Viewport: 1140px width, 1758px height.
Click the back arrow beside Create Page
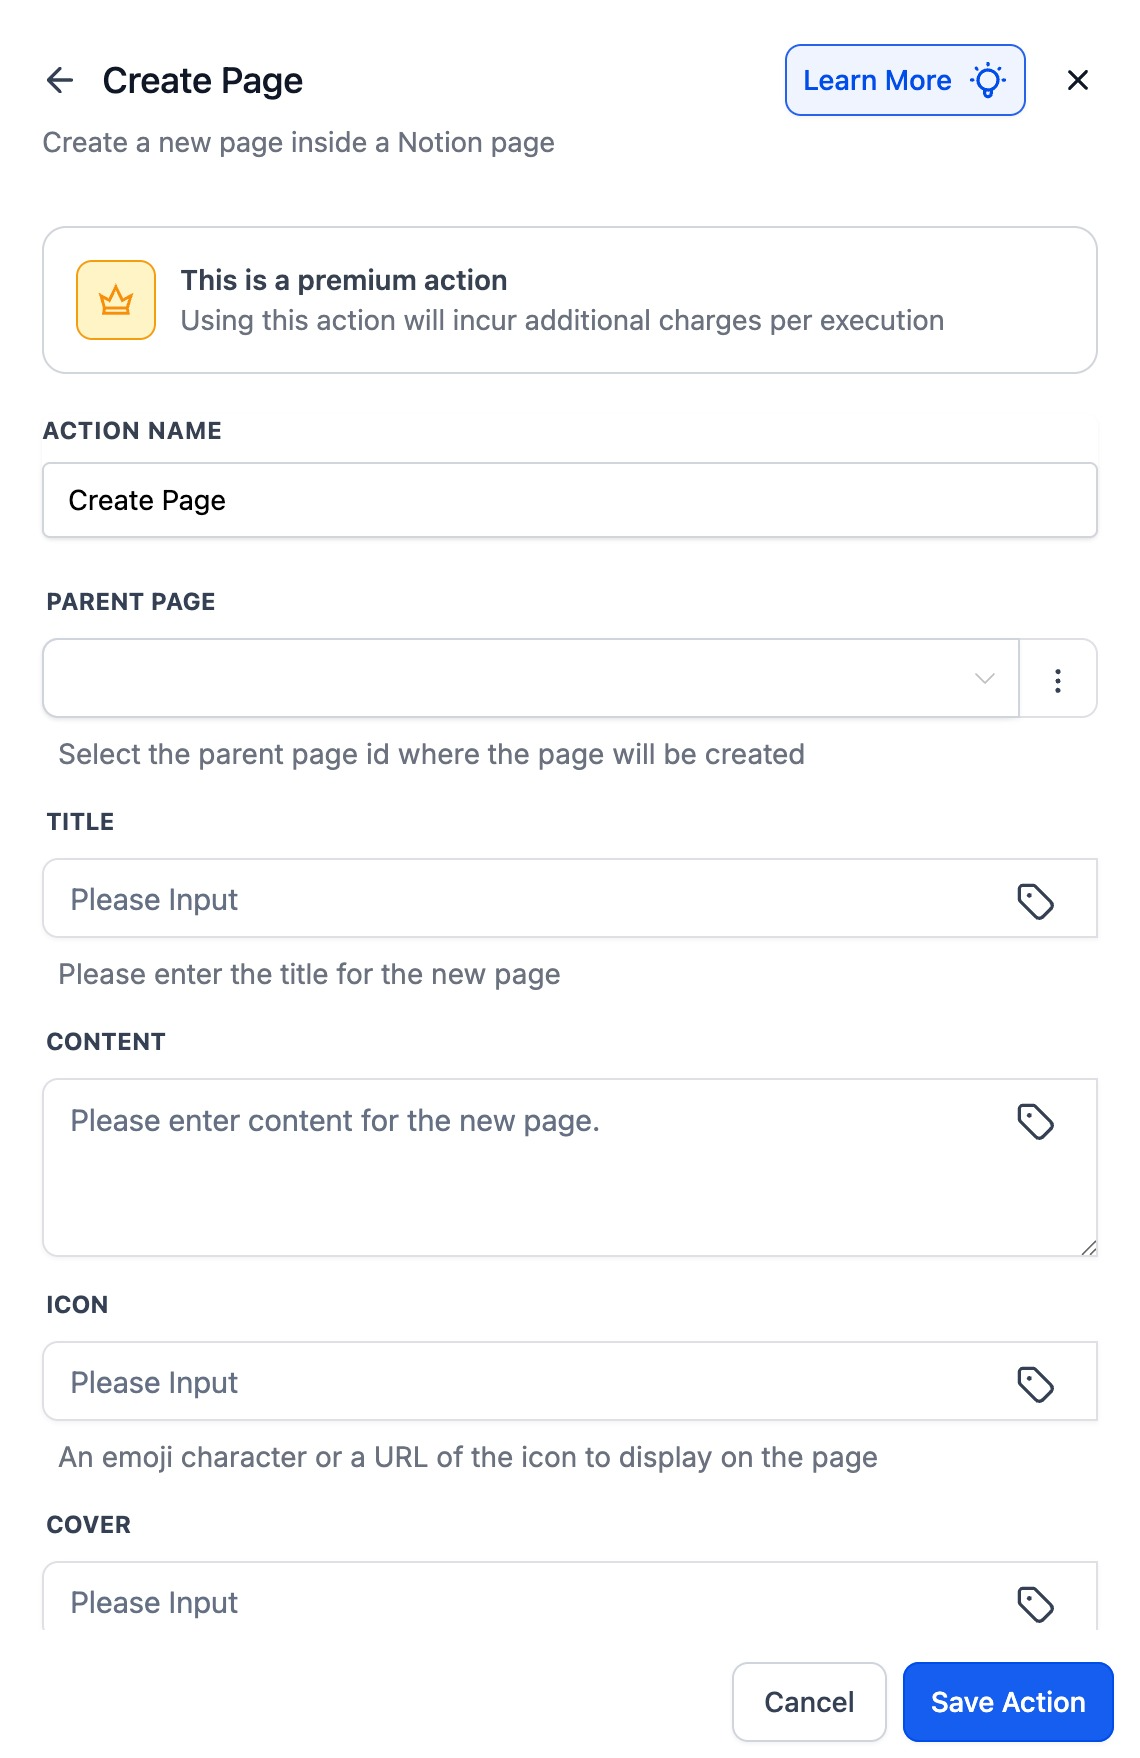click(60, 80)
